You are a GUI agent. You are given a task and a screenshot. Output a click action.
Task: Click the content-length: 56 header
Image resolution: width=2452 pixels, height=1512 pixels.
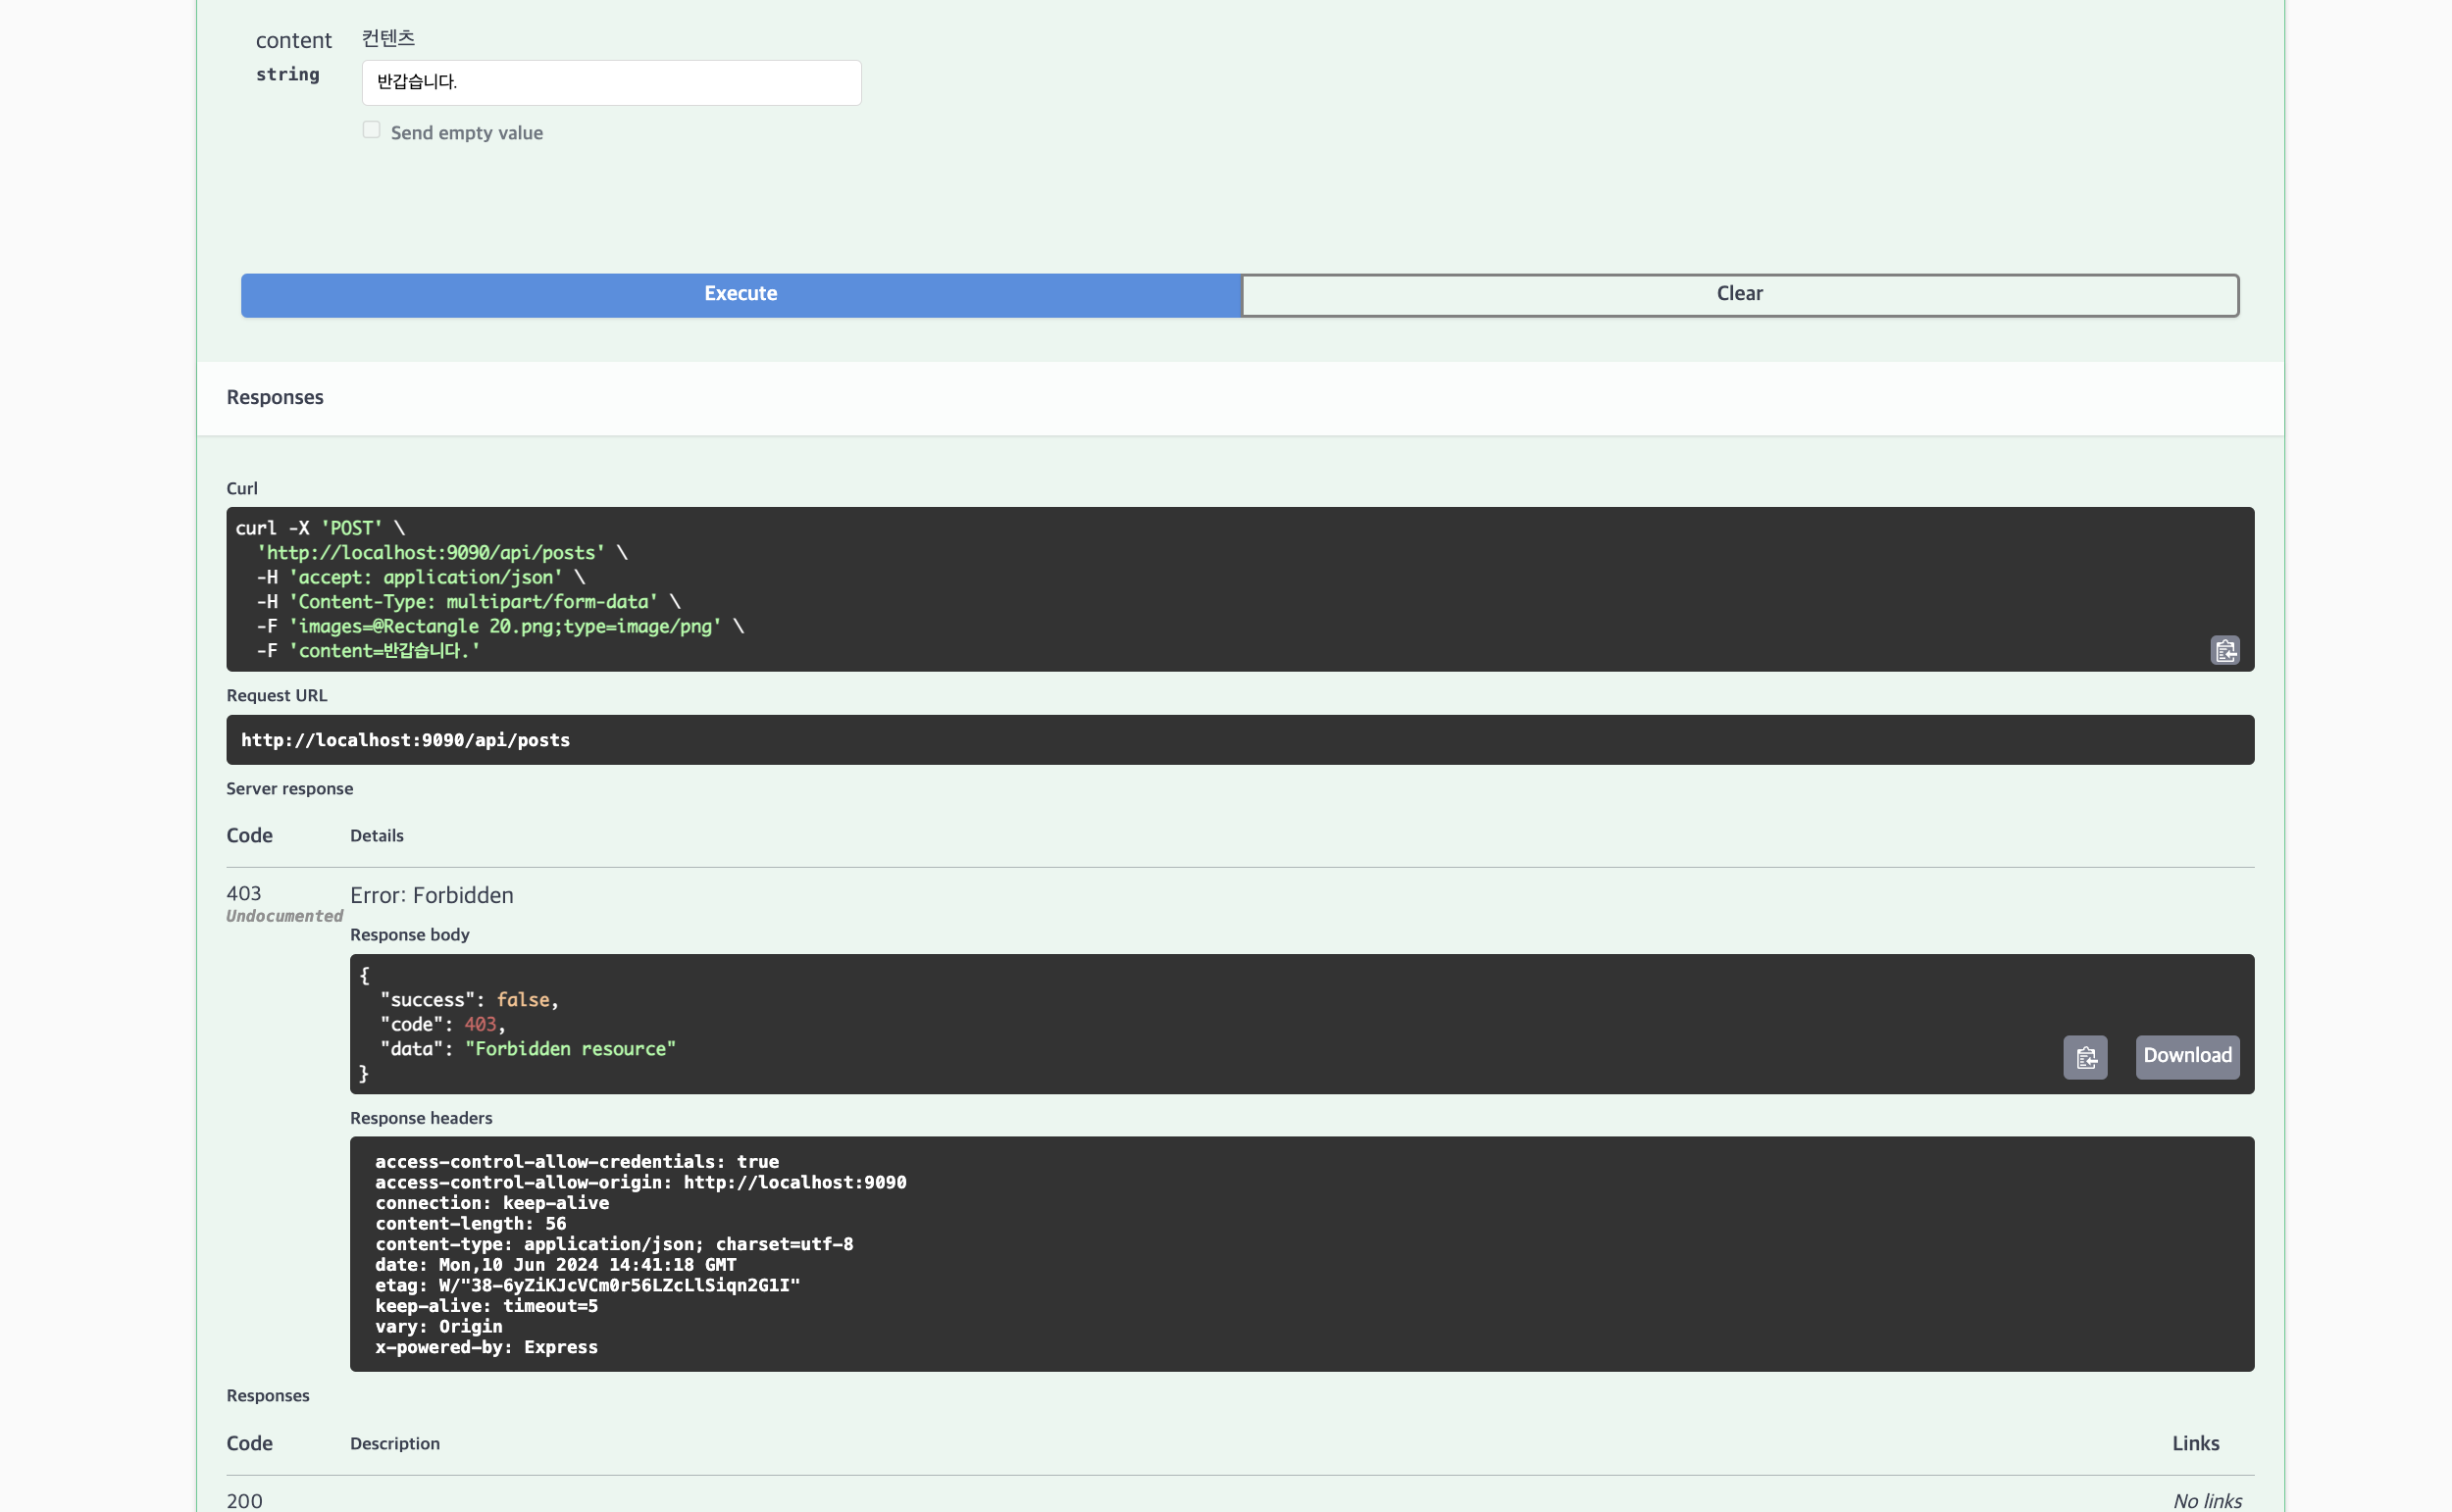click(471, 1223)
